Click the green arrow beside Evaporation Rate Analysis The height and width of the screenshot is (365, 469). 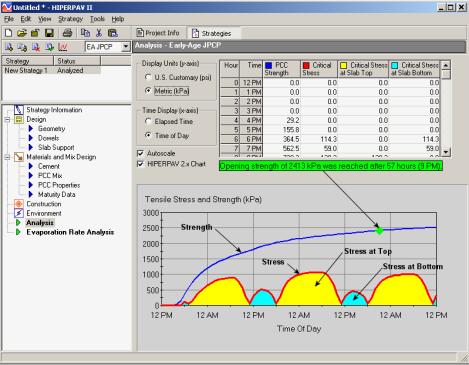19,232
